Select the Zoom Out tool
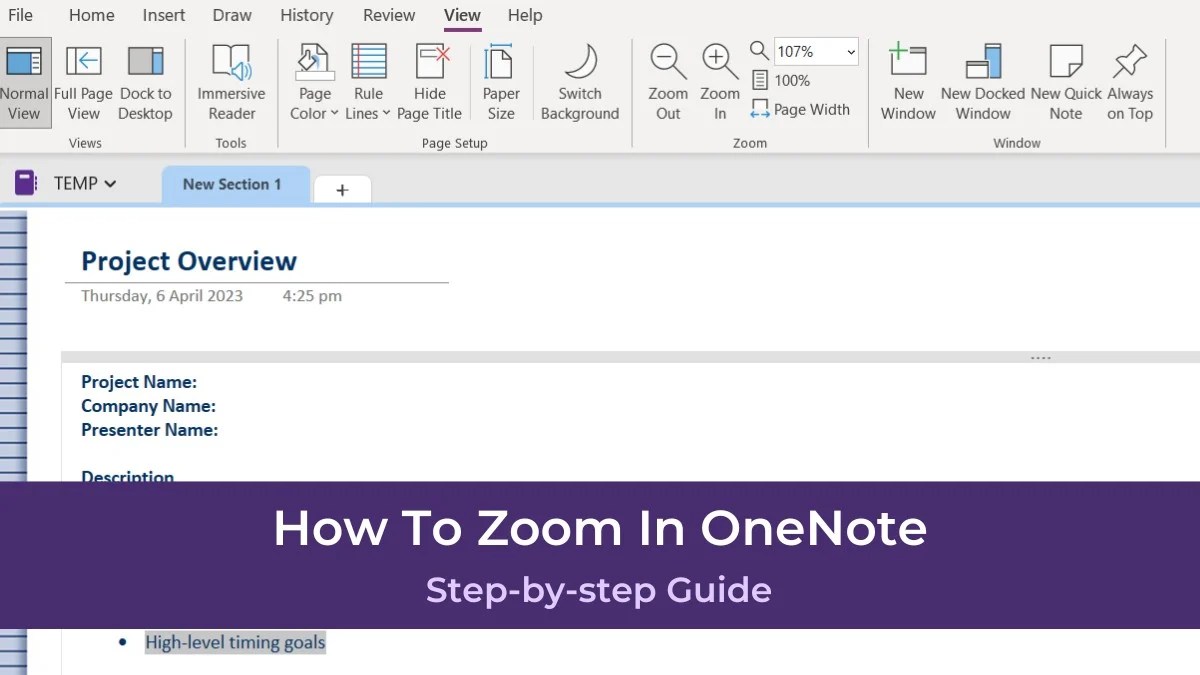This screenshot has height=675, width=1200. (x=667, y=80)
